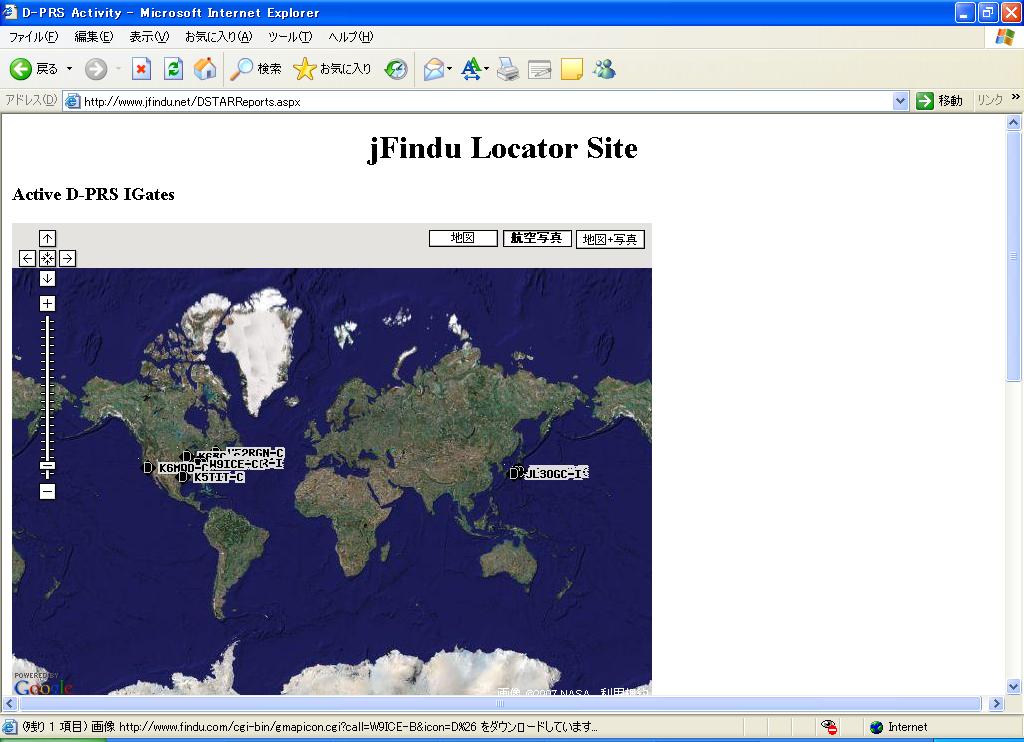Open the 検索 search toolbar button
This screenshot has height=742, width=1024.
click(x=256, y=69)
